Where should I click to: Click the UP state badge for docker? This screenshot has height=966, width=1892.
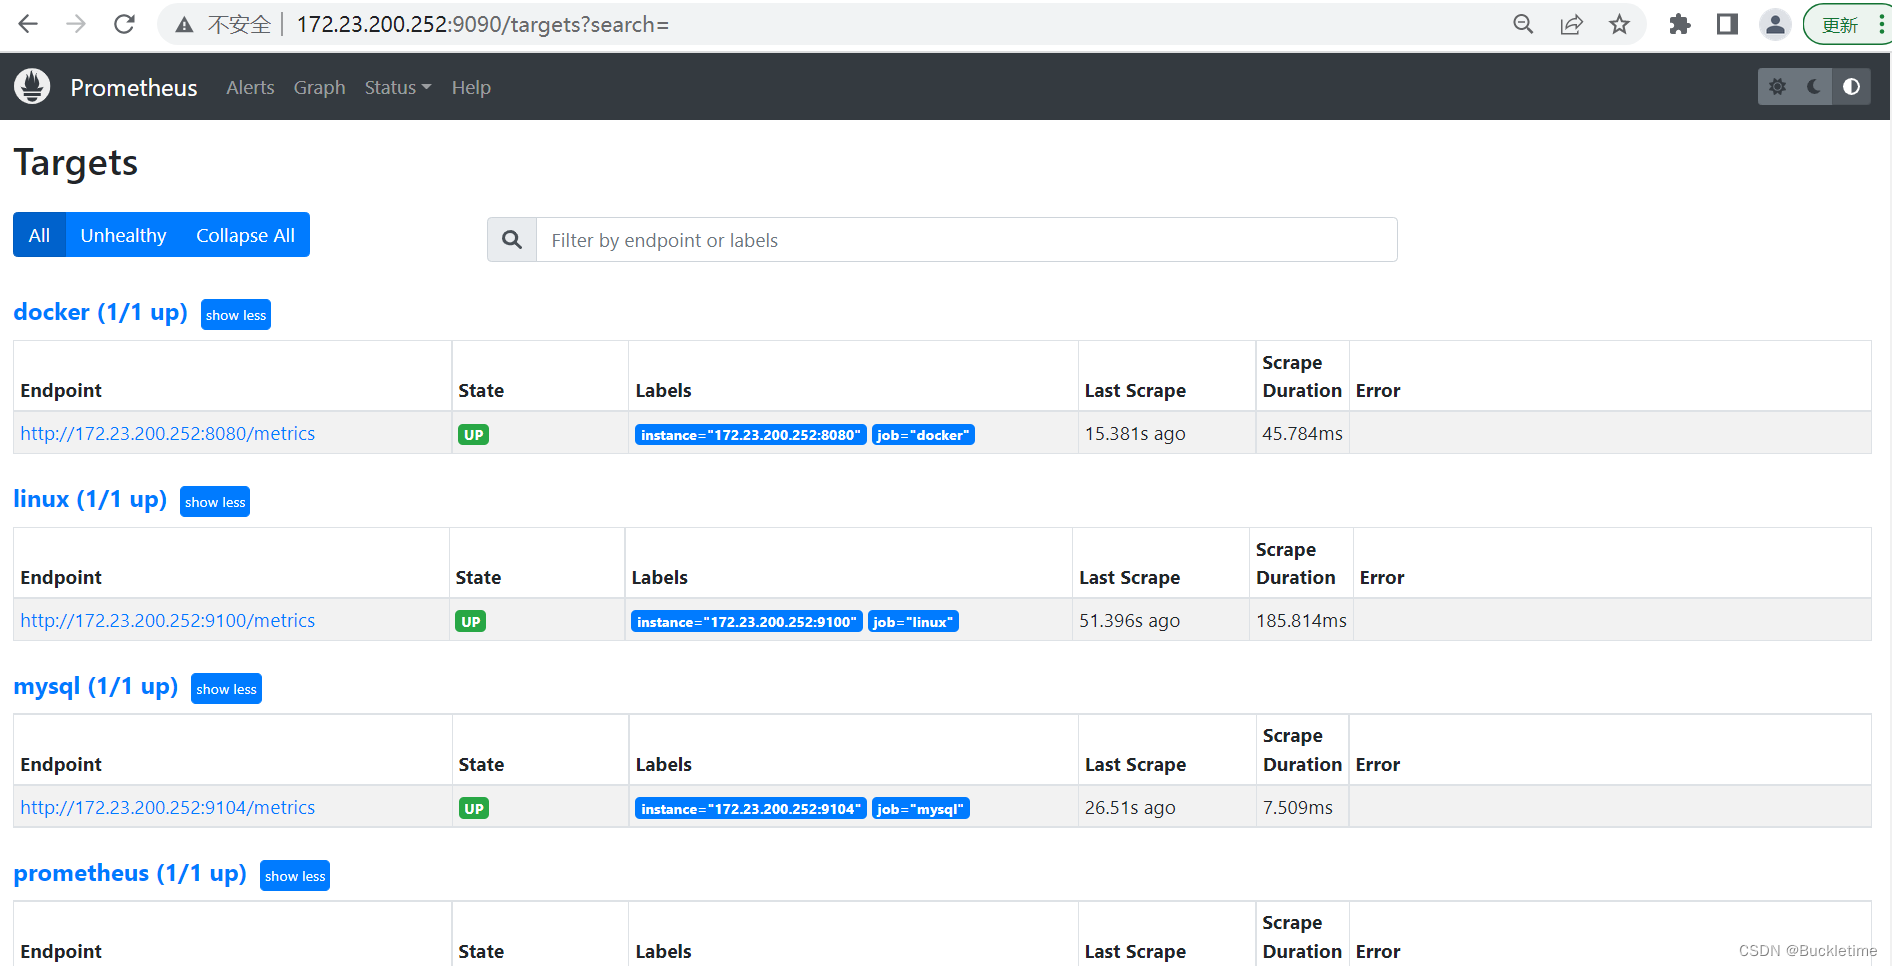474,435
